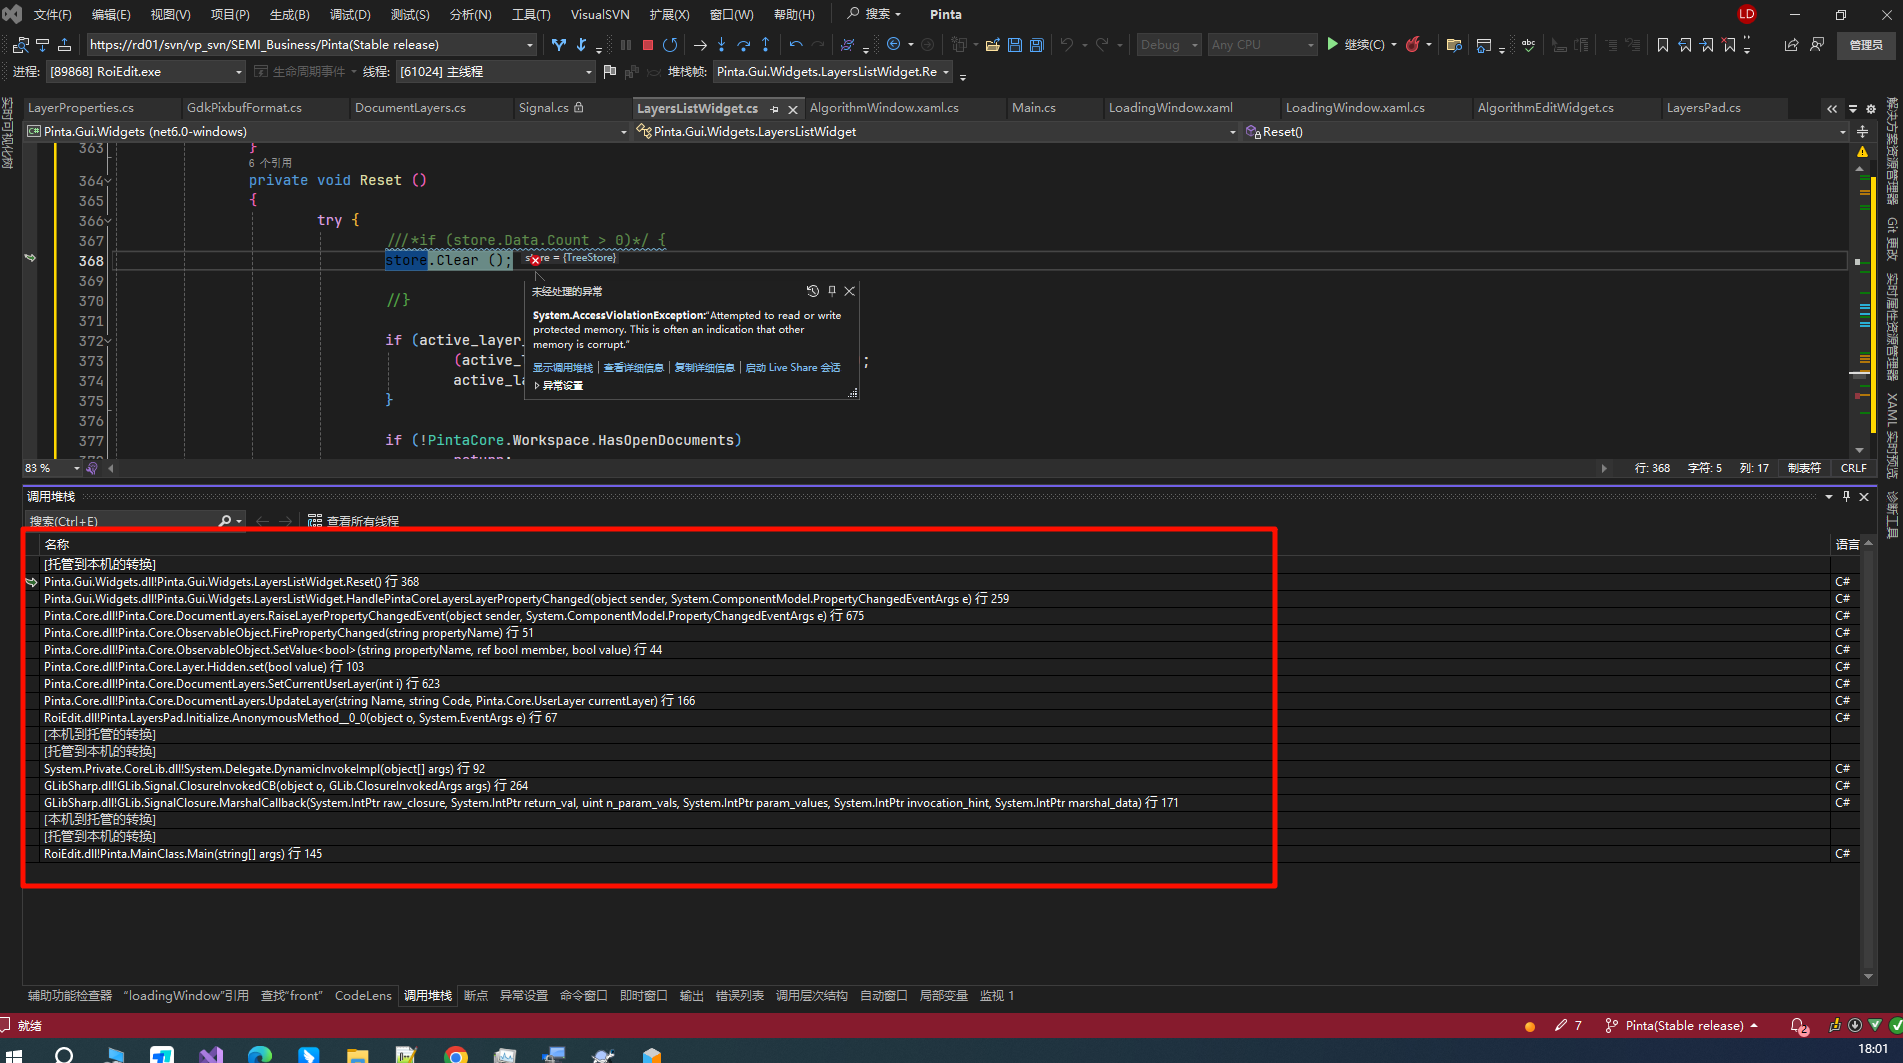Image resolution: width=1903 pixels, height=1063 pixels.
Task: Click the Clear All Bookmarks icon
Action: (x=1729, y=45)
